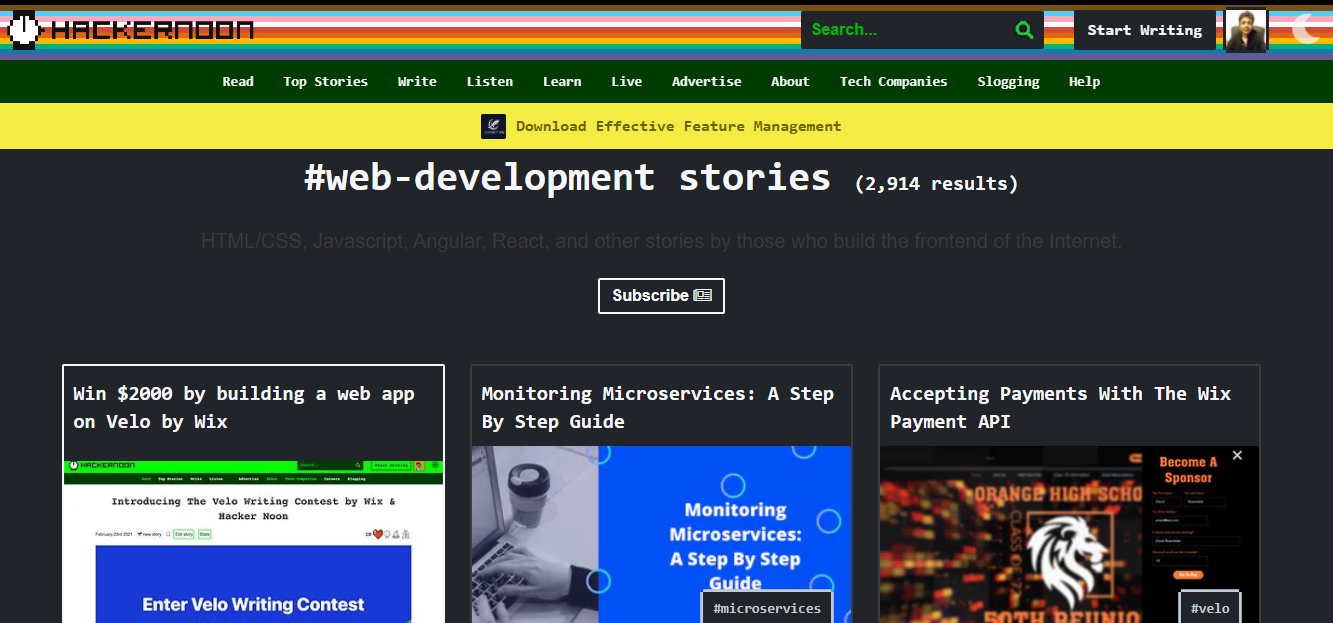Click the Velo Writing Contest thumbnail image
The height and width of the screenshot is (623, 1333).
pos(253,541)
